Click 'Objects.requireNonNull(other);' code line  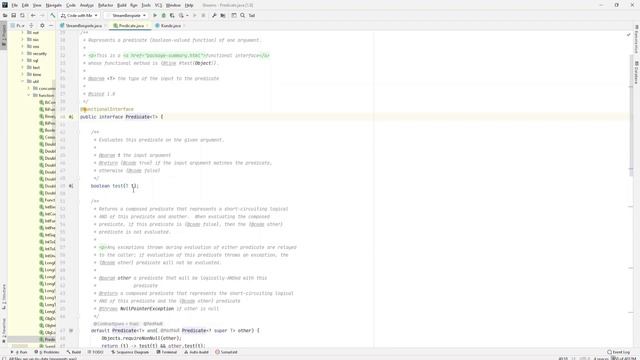(x=141, y=338)
